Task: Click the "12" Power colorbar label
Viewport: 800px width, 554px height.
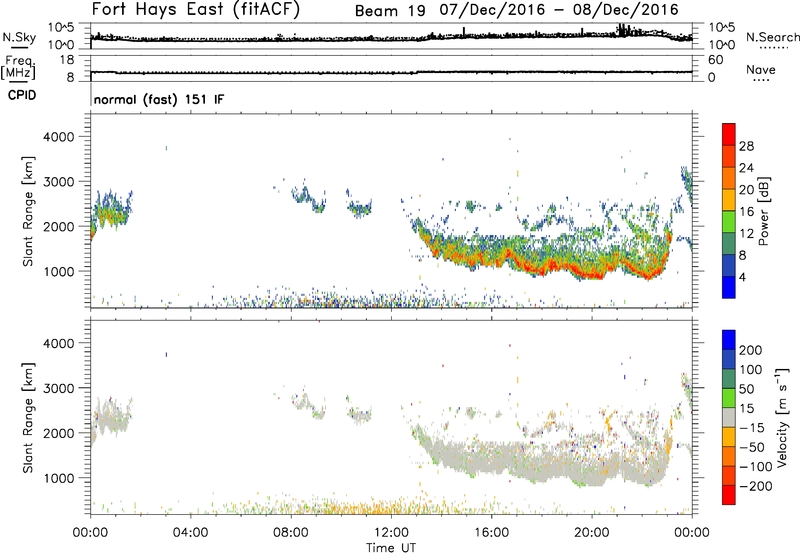Action: pyautogui.click(x=746, y=234)
